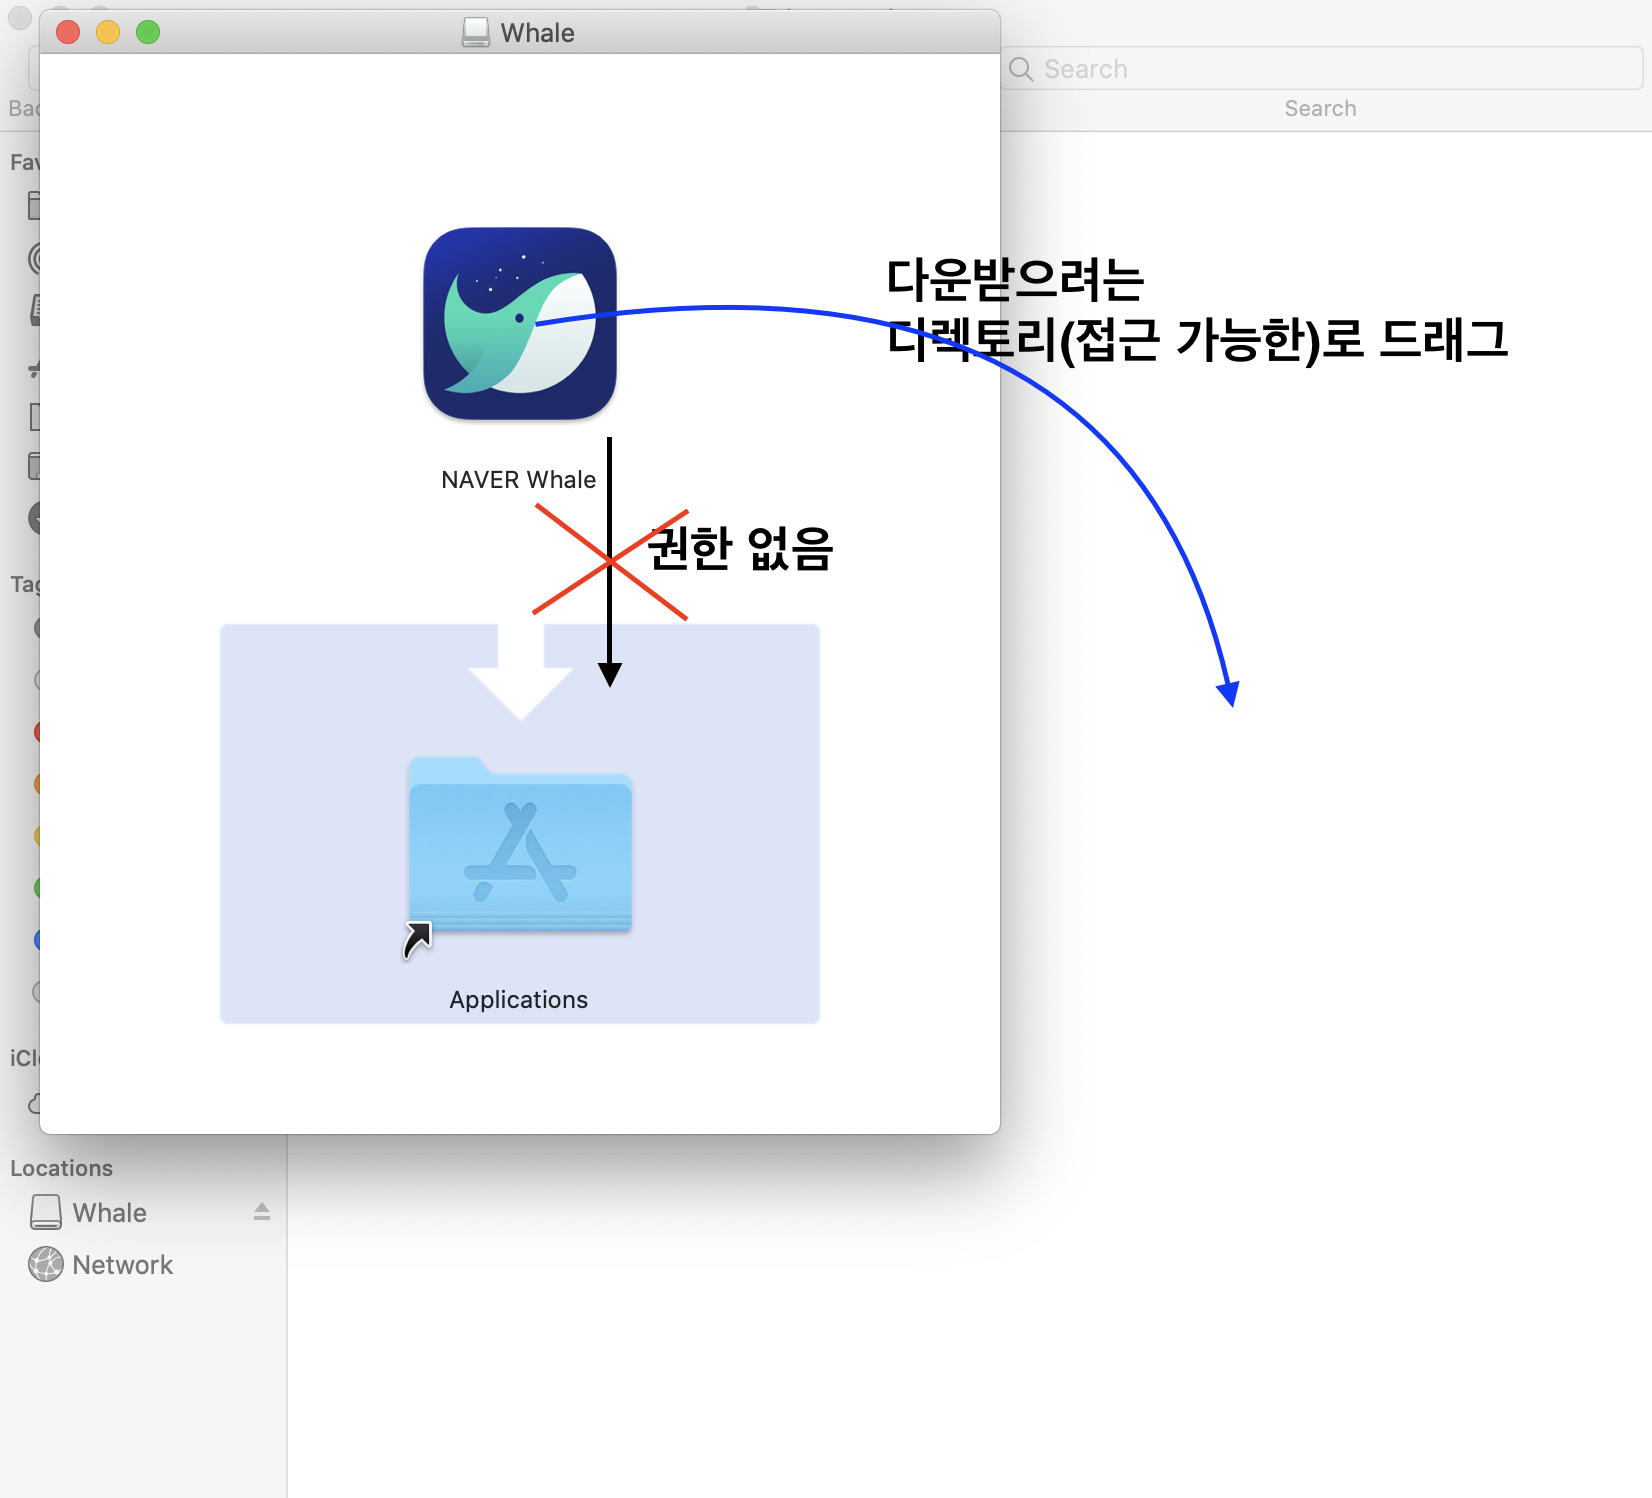Click the Applications label text
Image resolution: width=1652 pixels, height=1498 pixels.
519,1000
